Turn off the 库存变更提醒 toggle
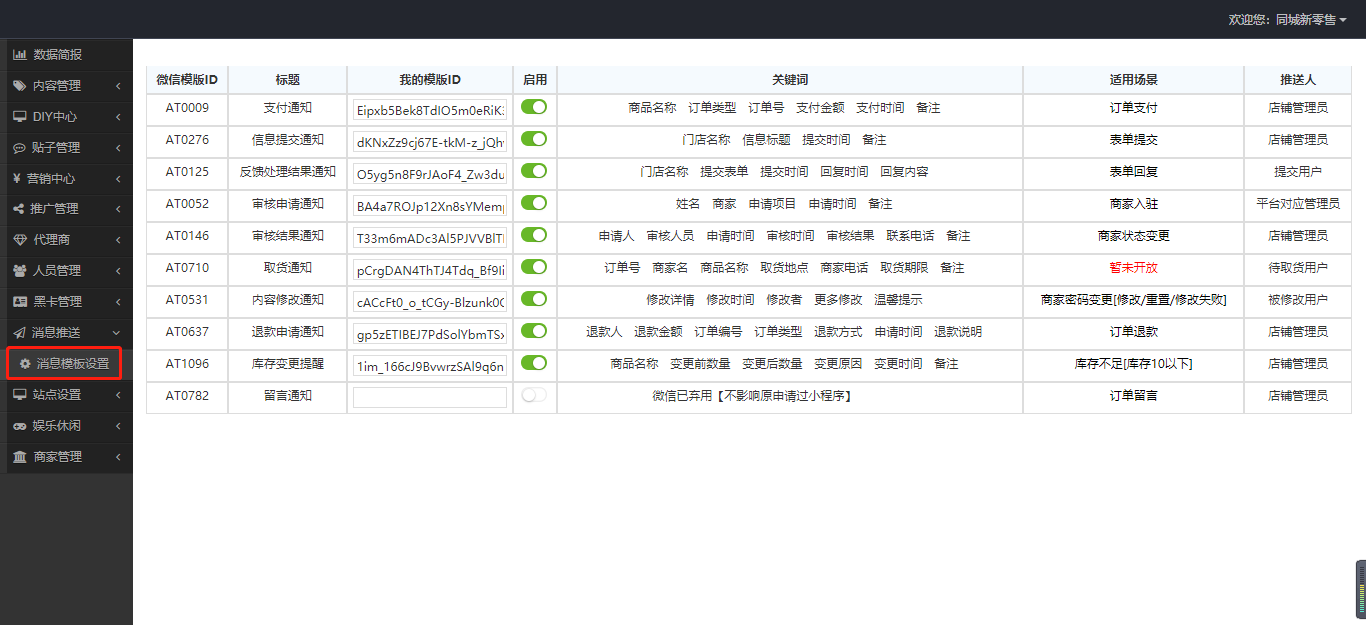Screen dimensions: 1366x625 [x=533, y=364]
